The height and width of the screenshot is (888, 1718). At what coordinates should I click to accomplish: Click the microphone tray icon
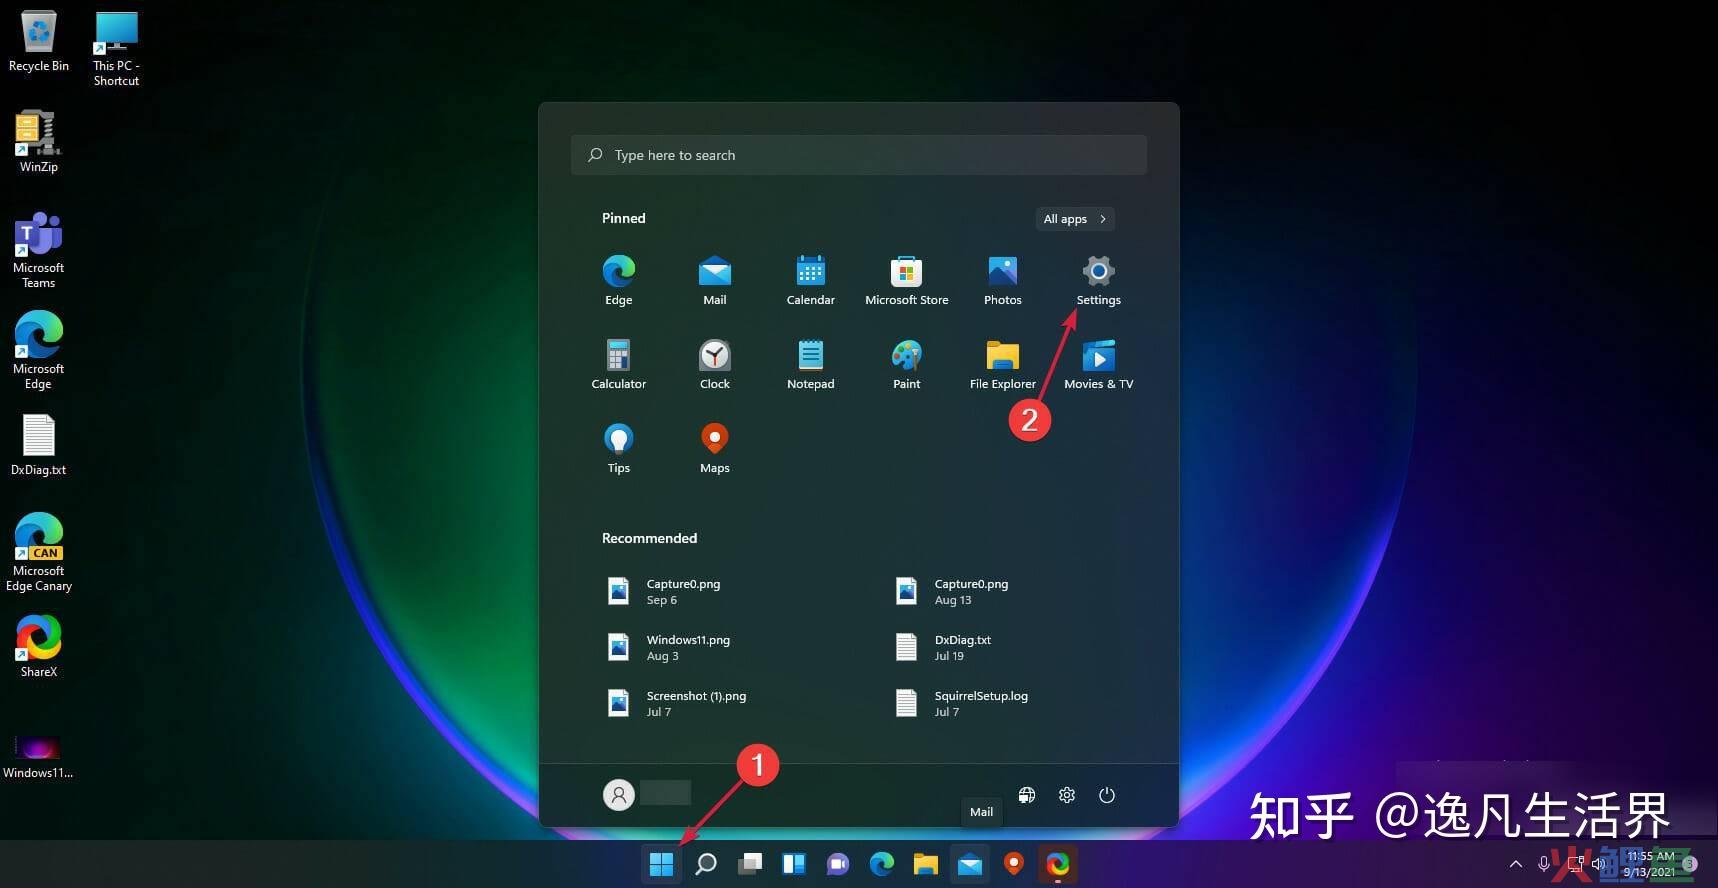[x=1544, y=864]
